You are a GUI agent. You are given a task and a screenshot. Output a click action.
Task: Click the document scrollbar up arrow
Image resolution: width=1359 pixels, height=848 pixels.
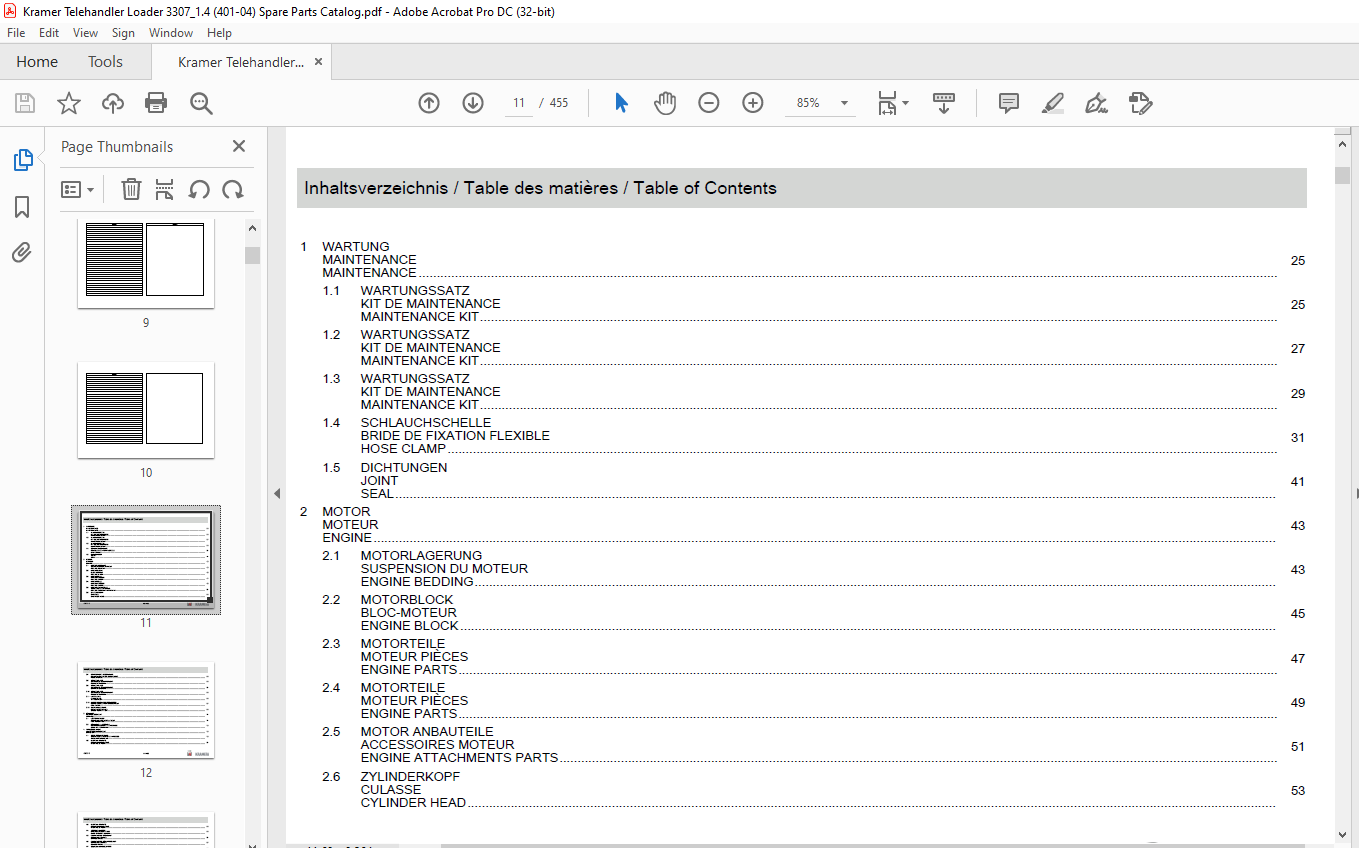(x=1342, y=144)
